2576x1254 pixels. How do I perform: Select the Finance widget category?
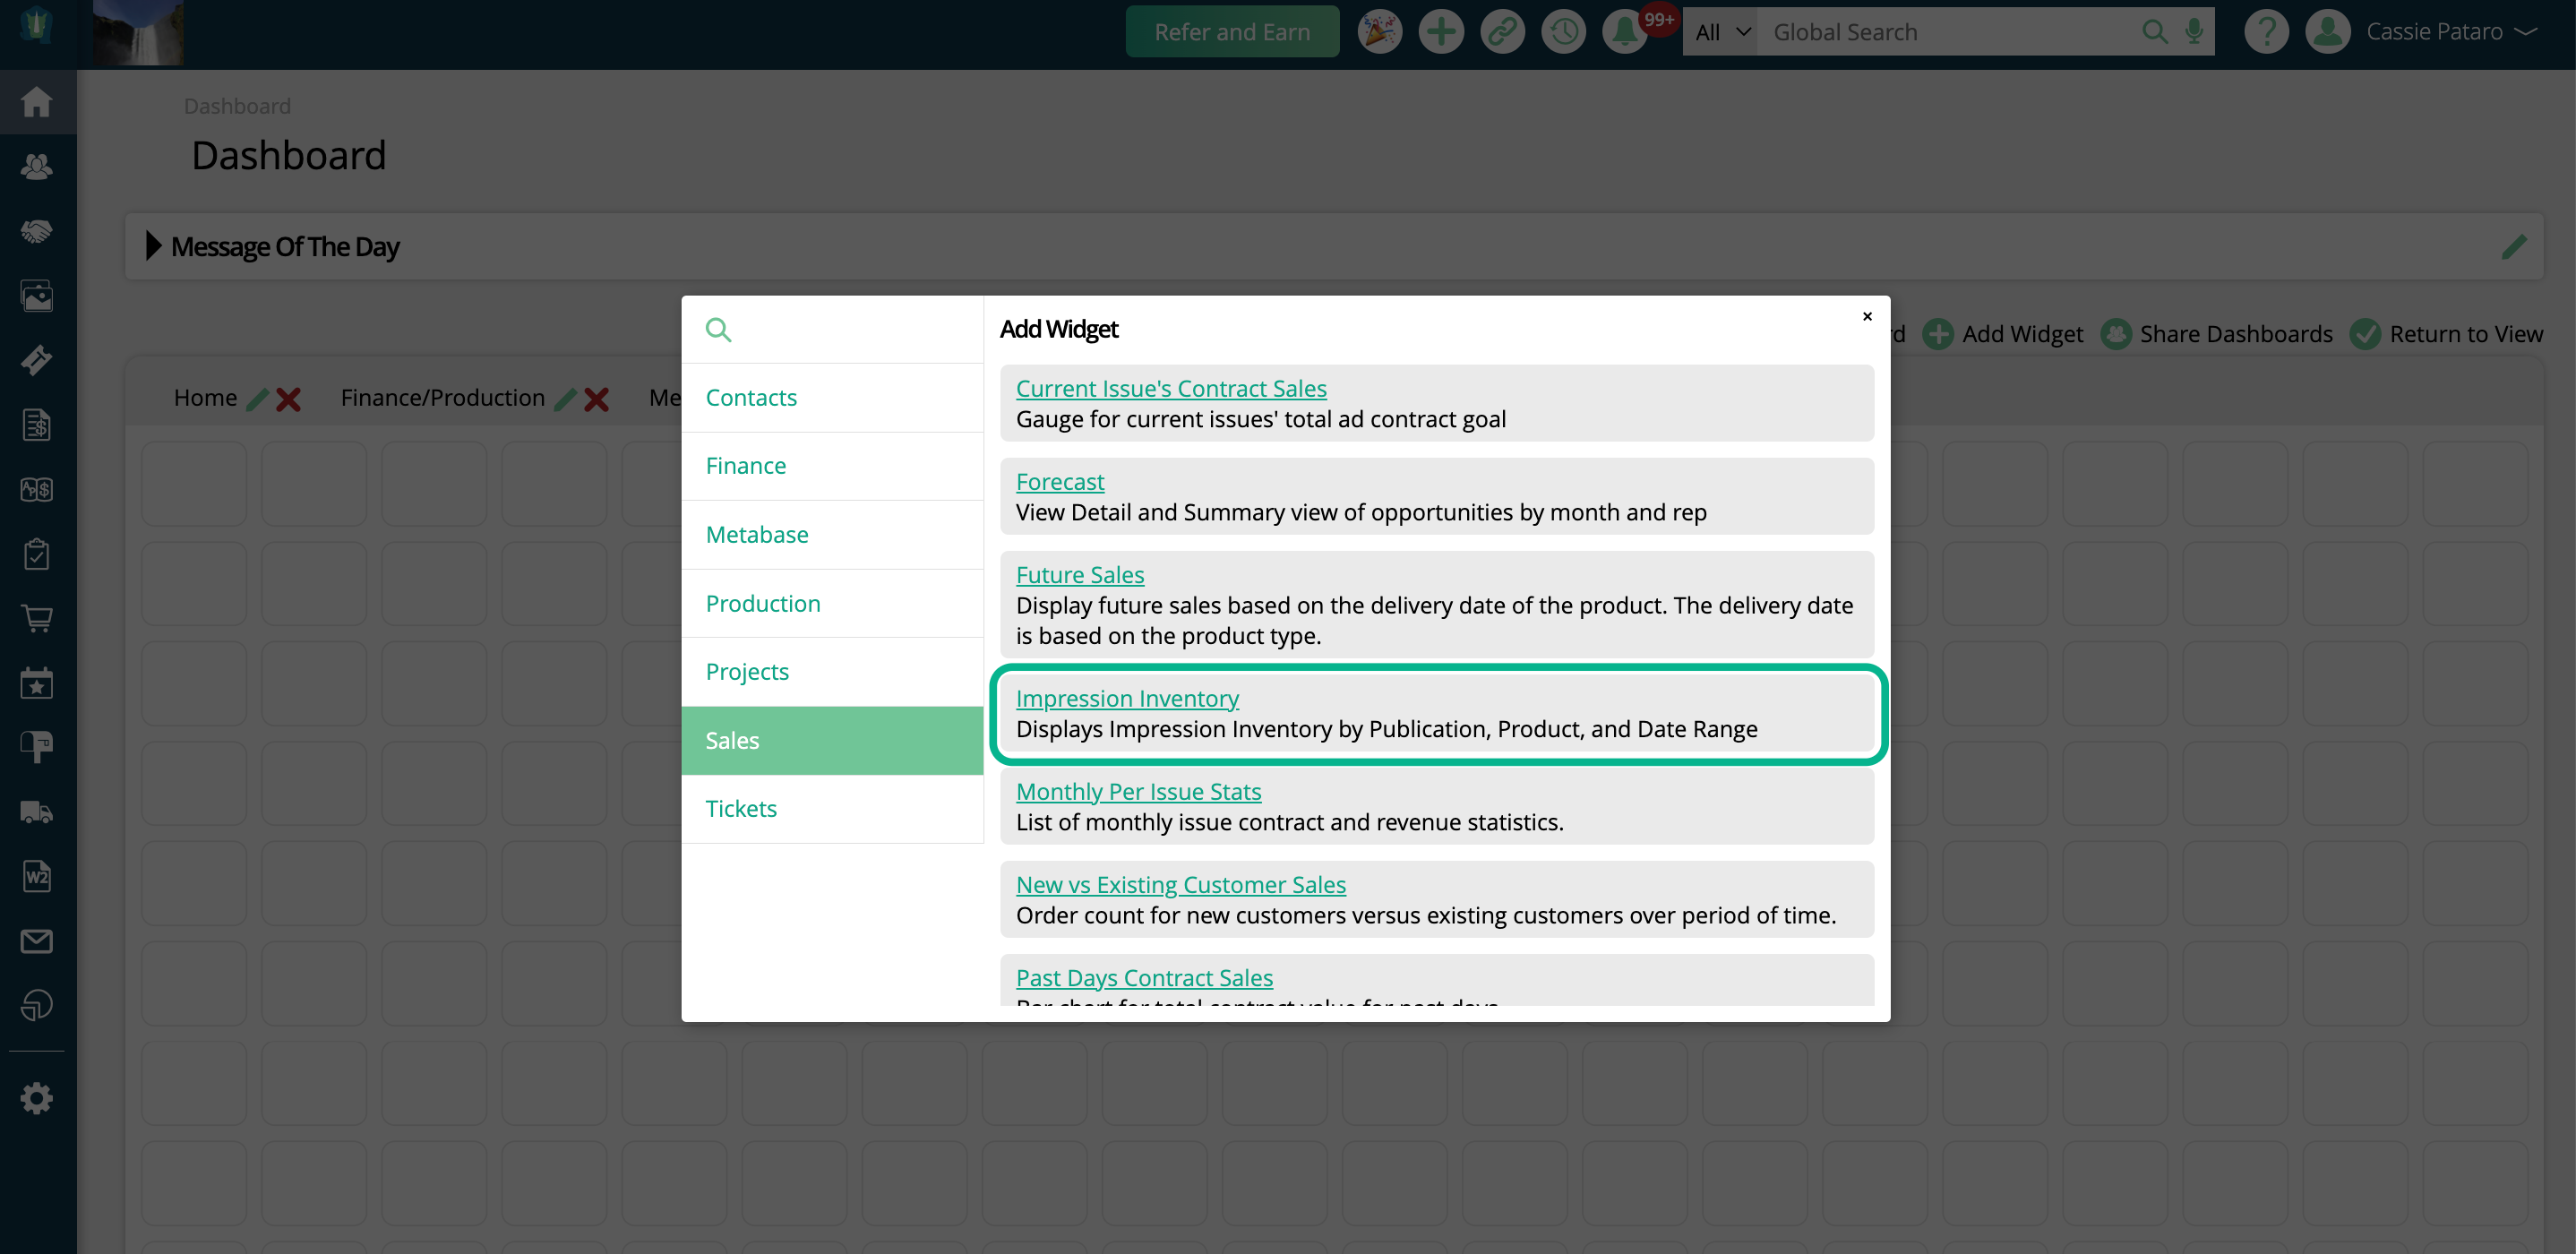coord(745,466)
